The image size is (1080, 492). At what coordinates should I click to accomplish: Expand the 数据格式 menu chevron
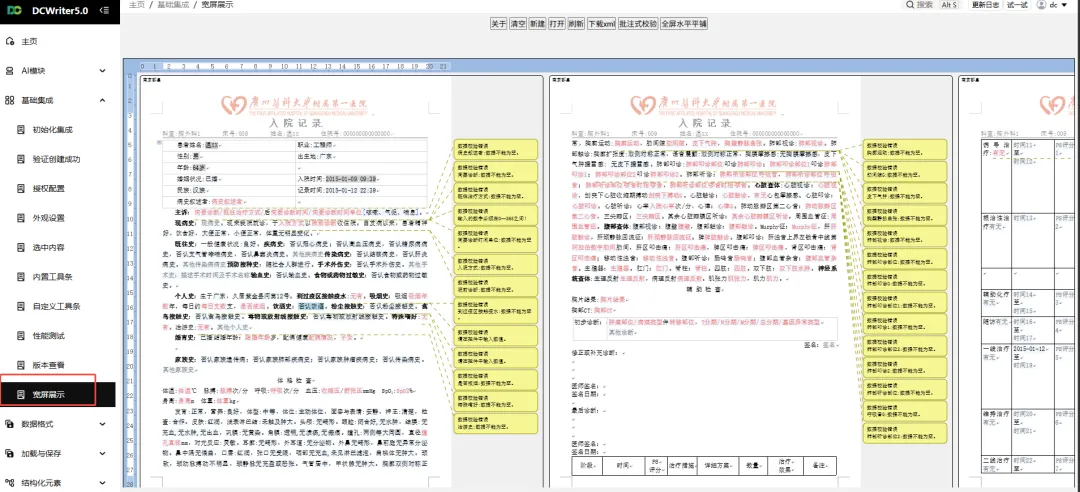(103, 424)
